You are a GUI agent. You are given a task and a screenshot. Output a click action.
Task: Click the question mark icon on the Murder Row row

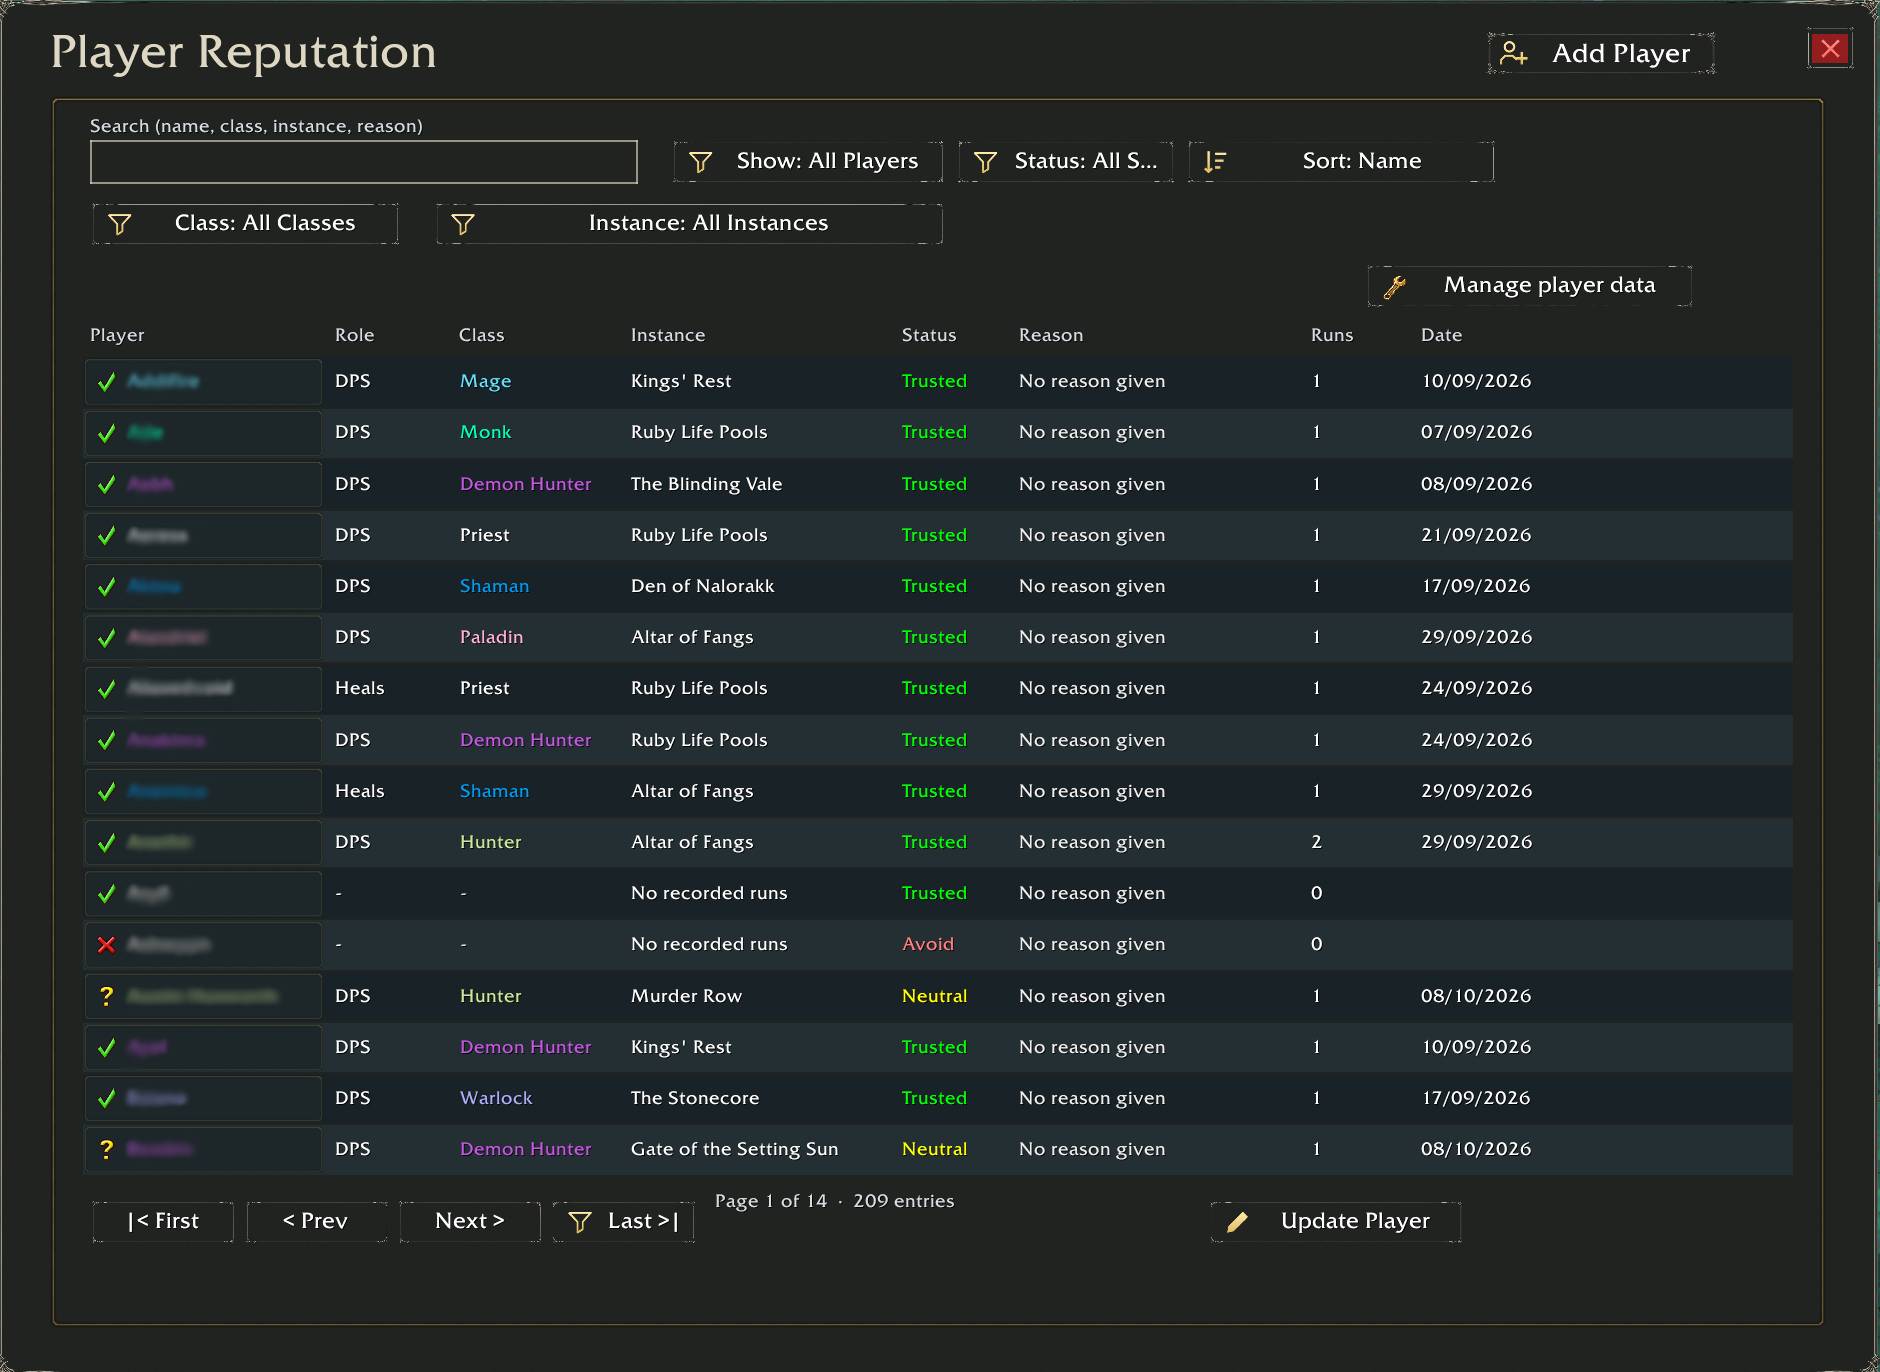pos(107,996)
